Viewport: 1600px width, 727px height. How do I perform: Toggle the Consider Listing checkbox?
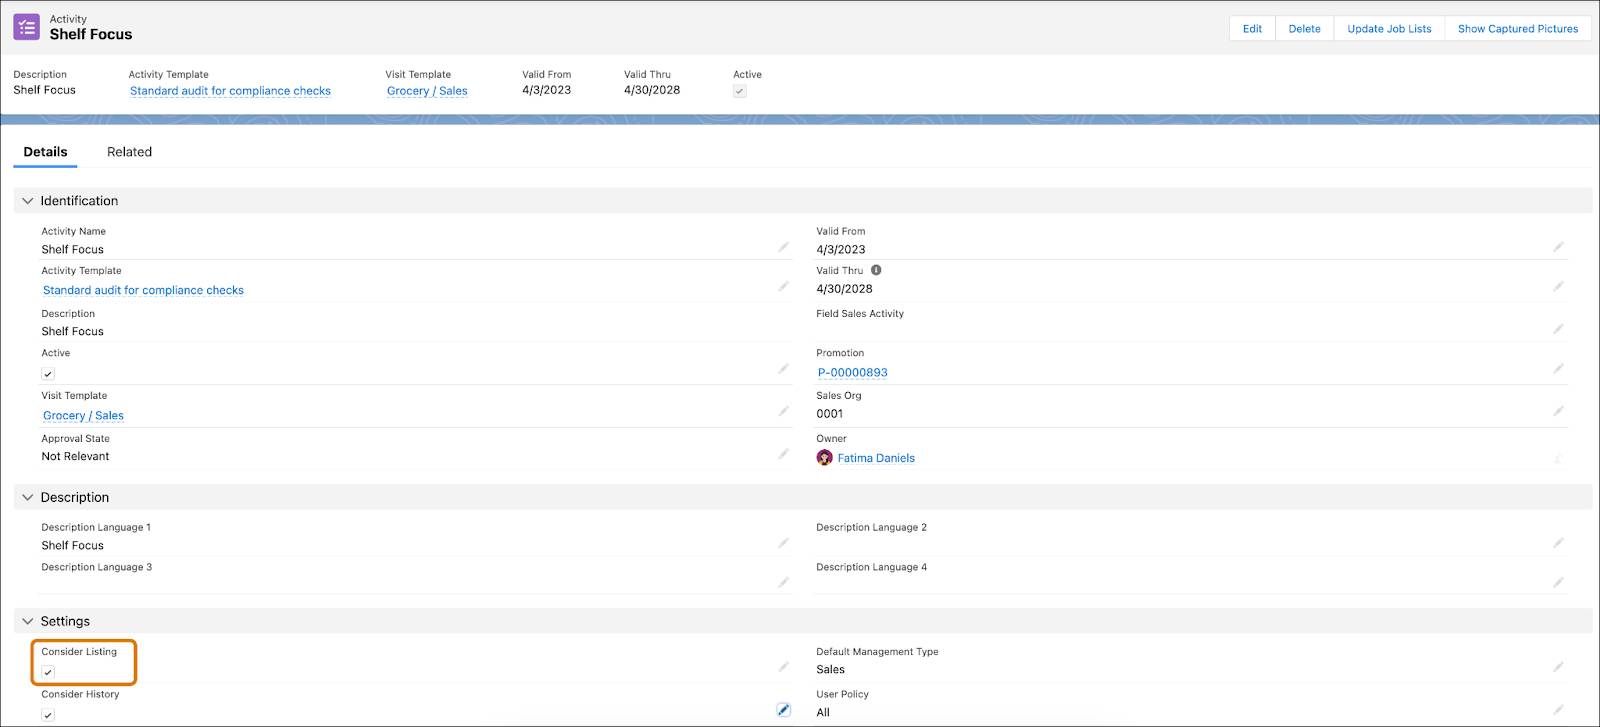pos(48,672)
